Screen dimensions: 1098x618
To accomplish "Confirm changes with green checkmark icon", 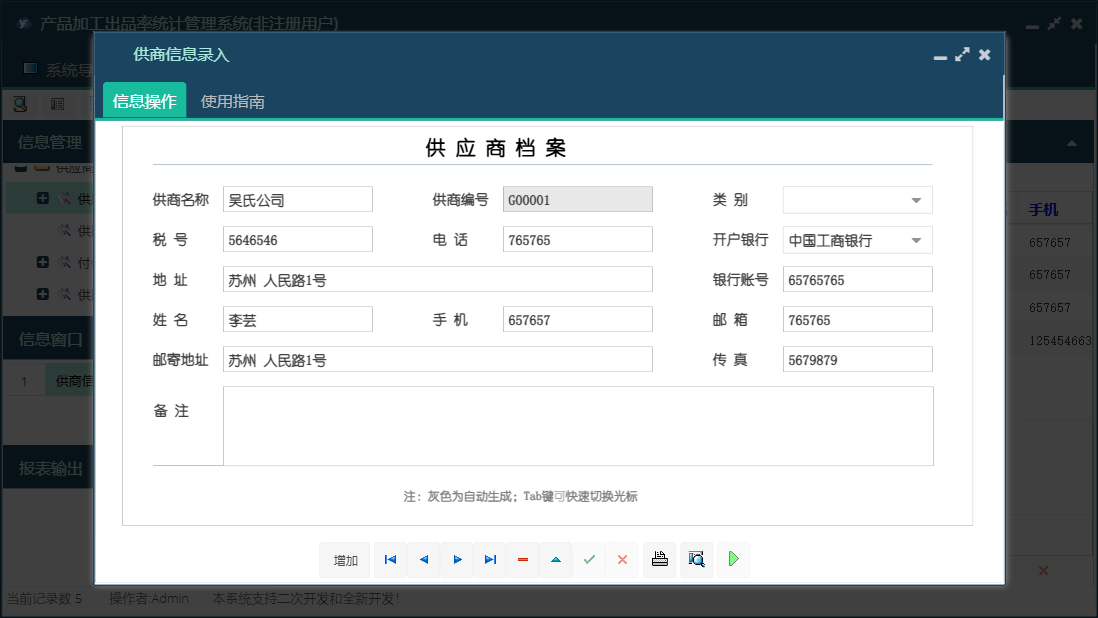I will pyautogui.click(x=589, y=560).
